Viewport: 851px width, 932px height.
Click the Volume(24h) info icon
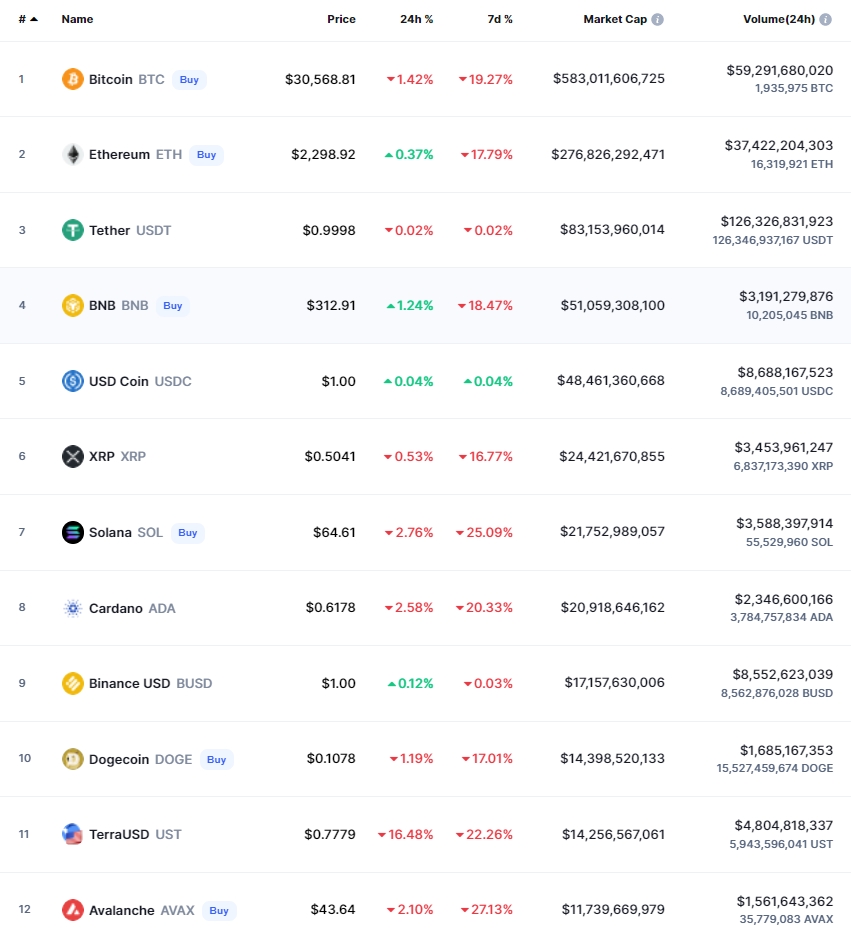[826, 19]
